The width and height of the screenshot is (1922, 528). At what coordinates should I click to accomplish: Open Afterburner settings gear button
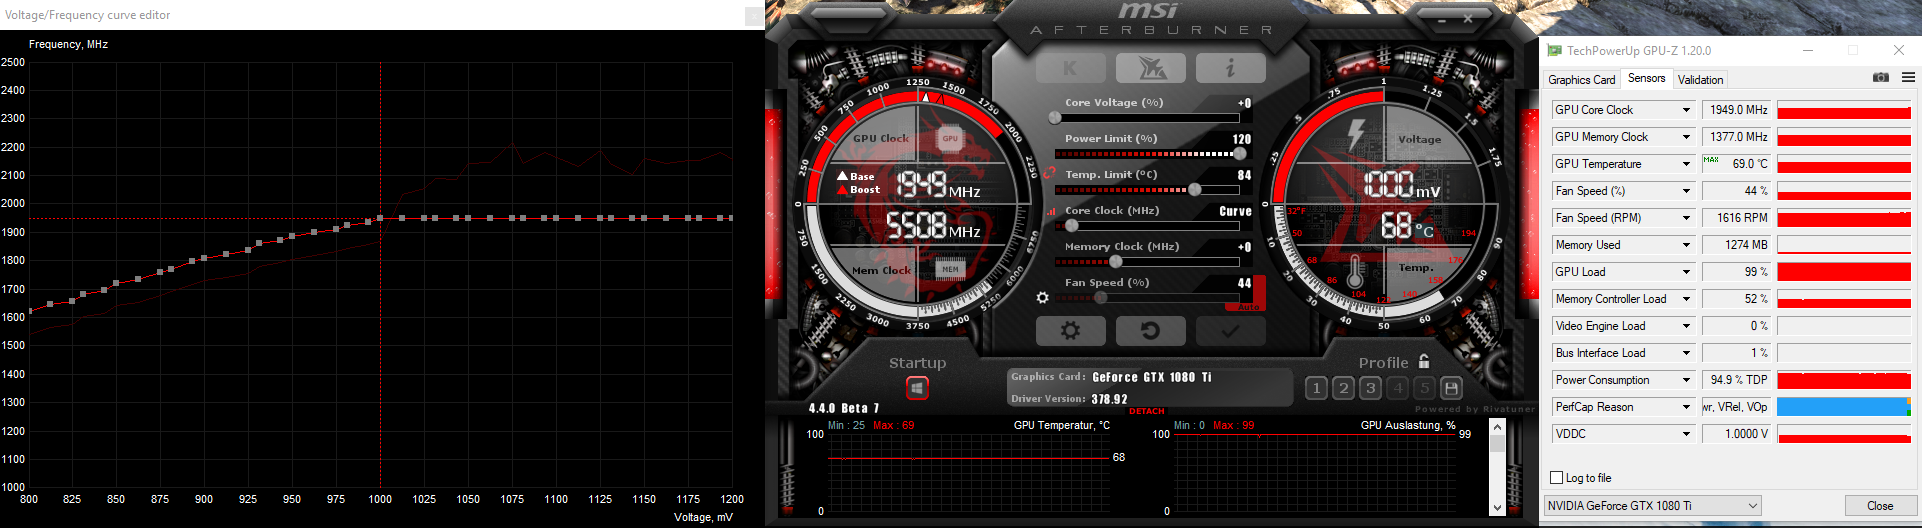[1070, 330]
